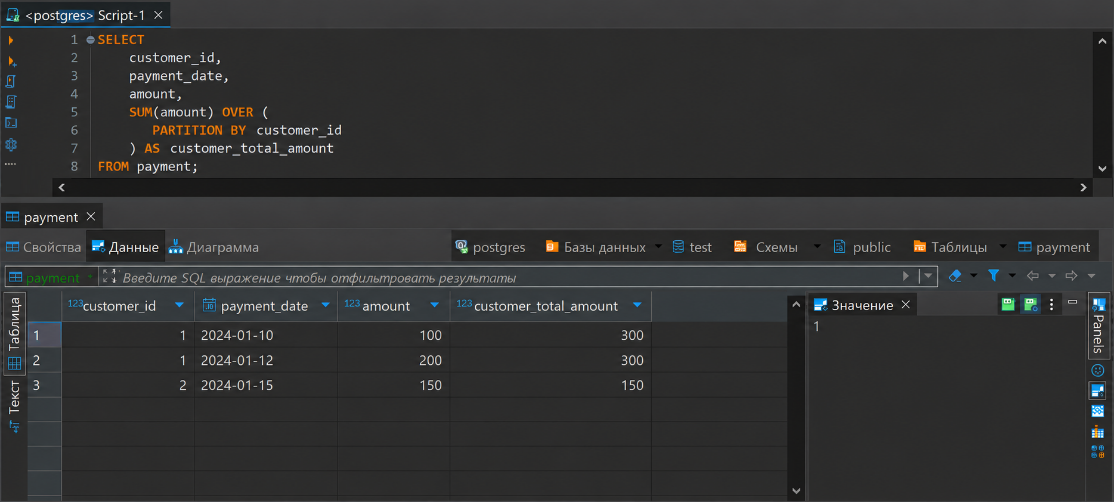Click the explain execution plan icon
This screenshot has height=502, width=1114.
pos(11,102)
